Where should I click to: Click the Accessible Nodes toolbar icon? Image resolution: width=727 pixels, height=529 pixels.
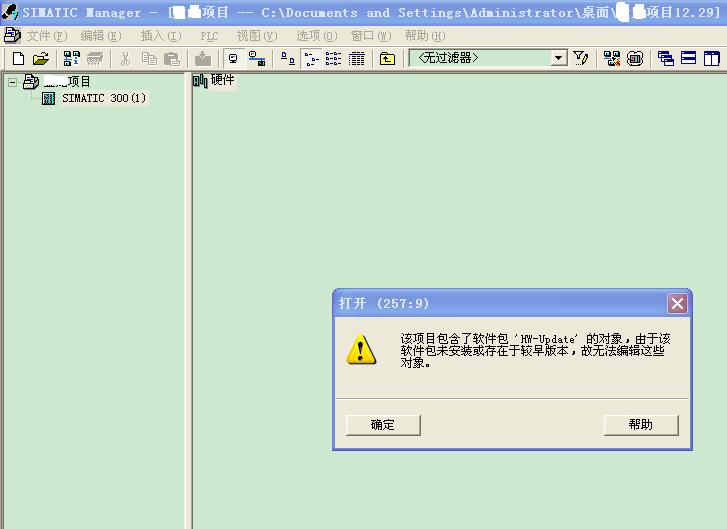tap(71, 59)
